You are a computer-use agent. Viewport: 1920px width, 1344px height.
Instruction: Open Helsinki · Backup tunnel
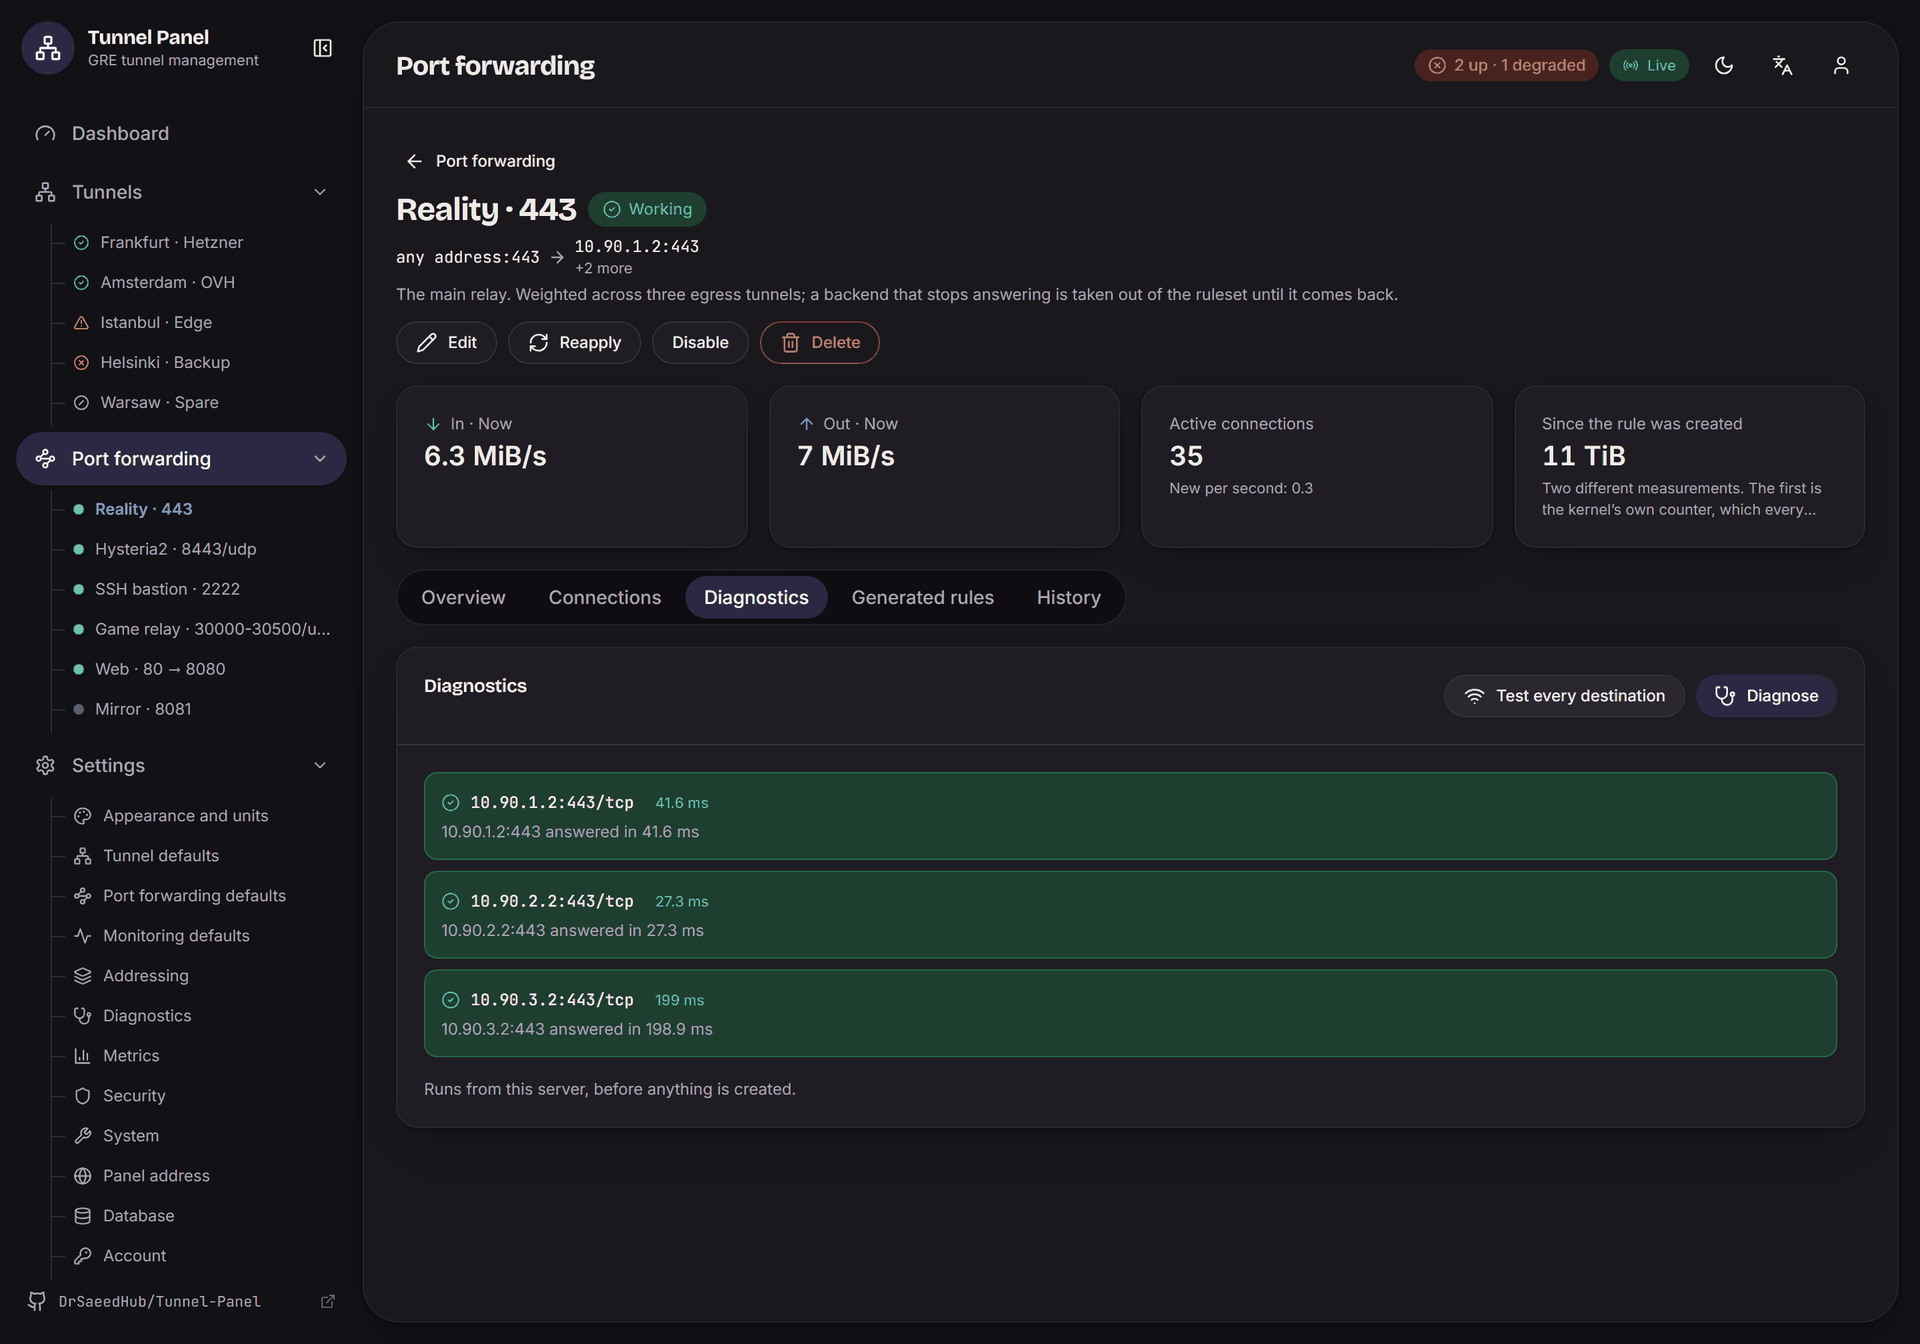[165, 362]
